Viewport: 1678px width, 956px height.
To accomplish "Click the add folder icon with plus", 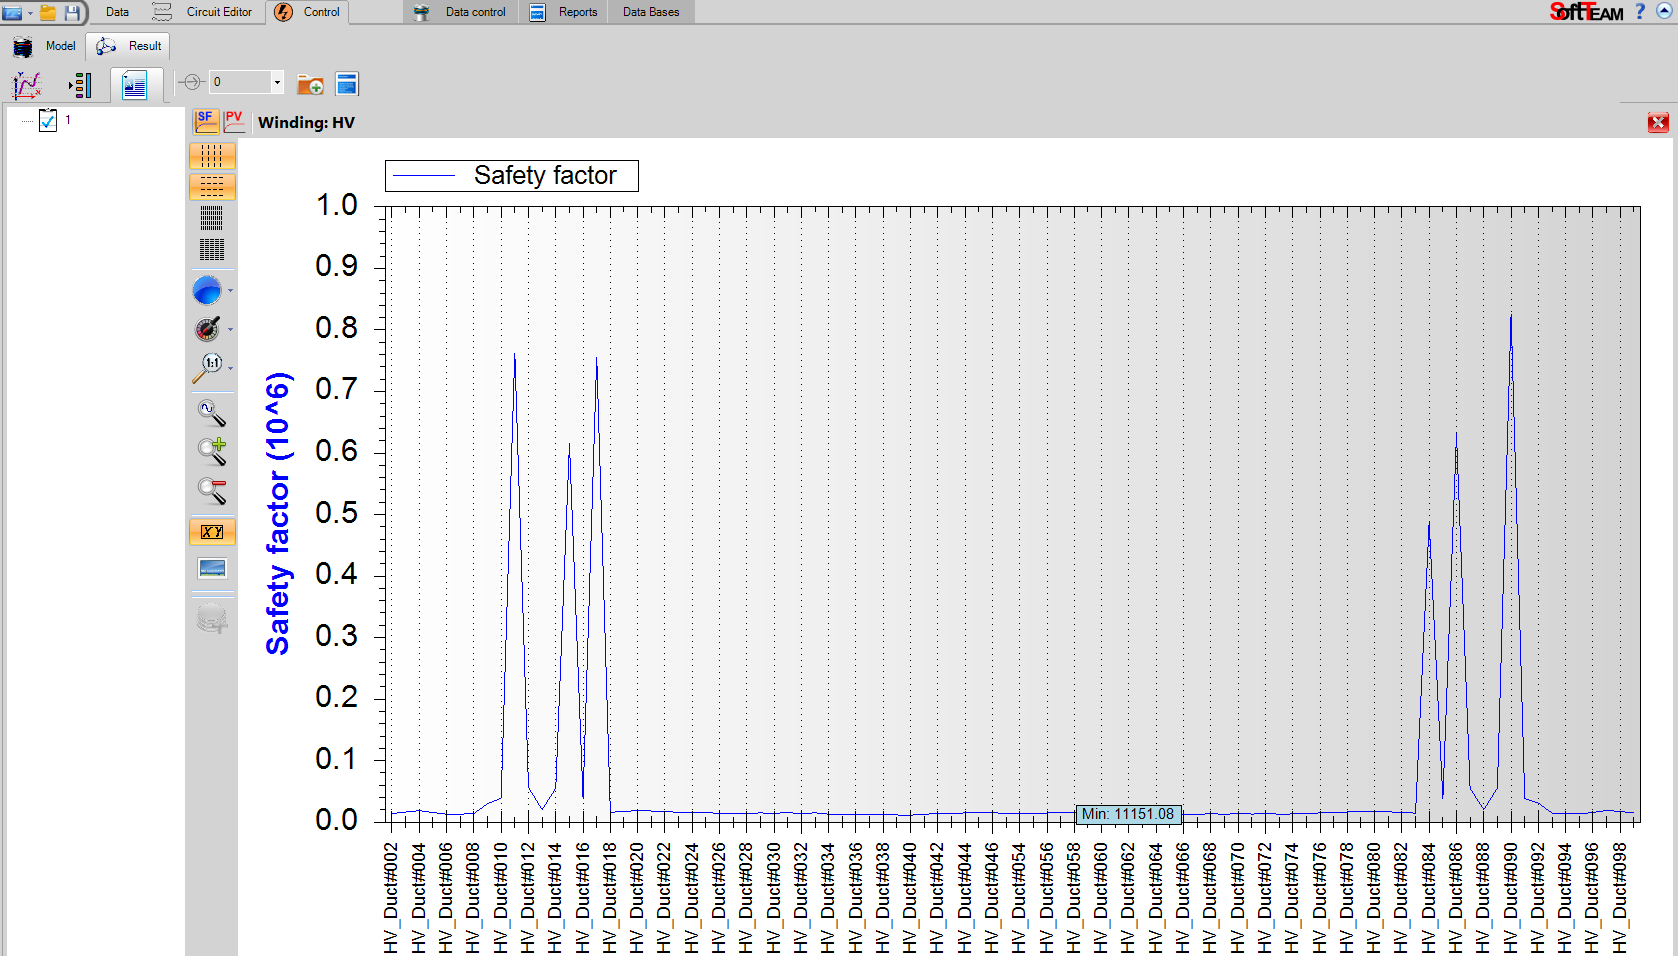I will 310,85.
